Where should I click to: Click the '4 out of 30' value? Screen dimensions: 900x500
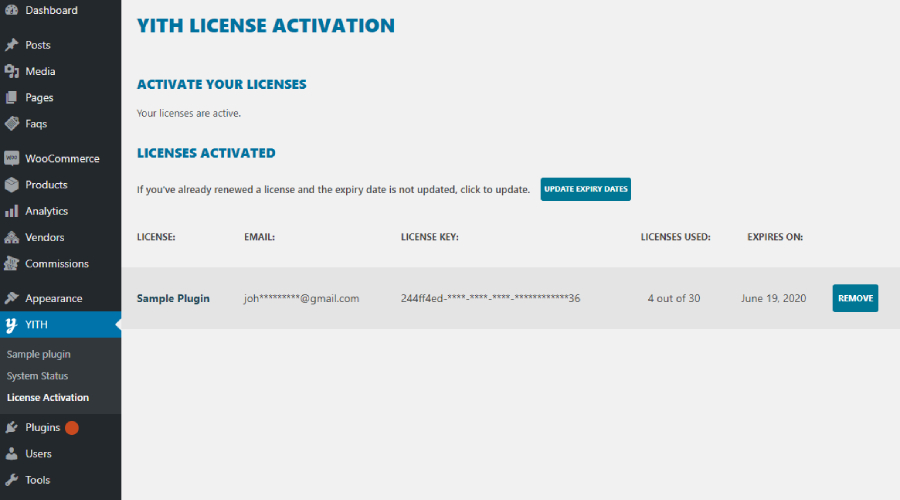[x=674, y=298]
